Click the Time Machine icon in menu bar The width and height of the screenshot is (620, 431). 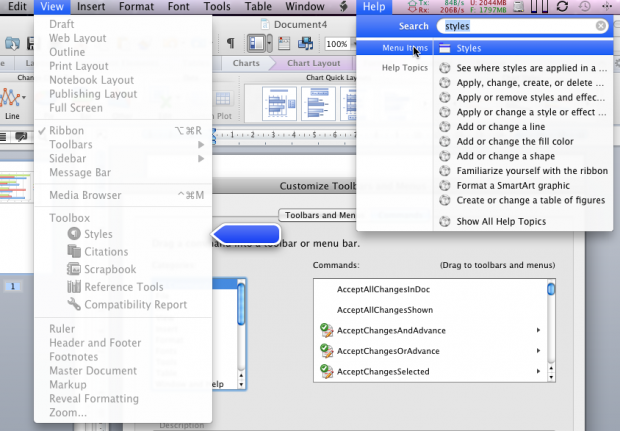tap(586, 7)
